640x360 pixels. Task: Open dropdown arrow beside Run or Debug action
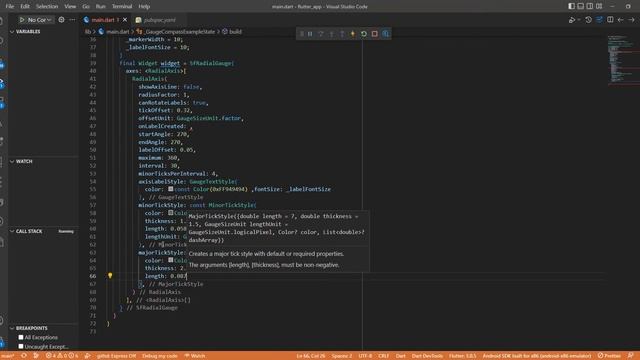click(579, 20)
